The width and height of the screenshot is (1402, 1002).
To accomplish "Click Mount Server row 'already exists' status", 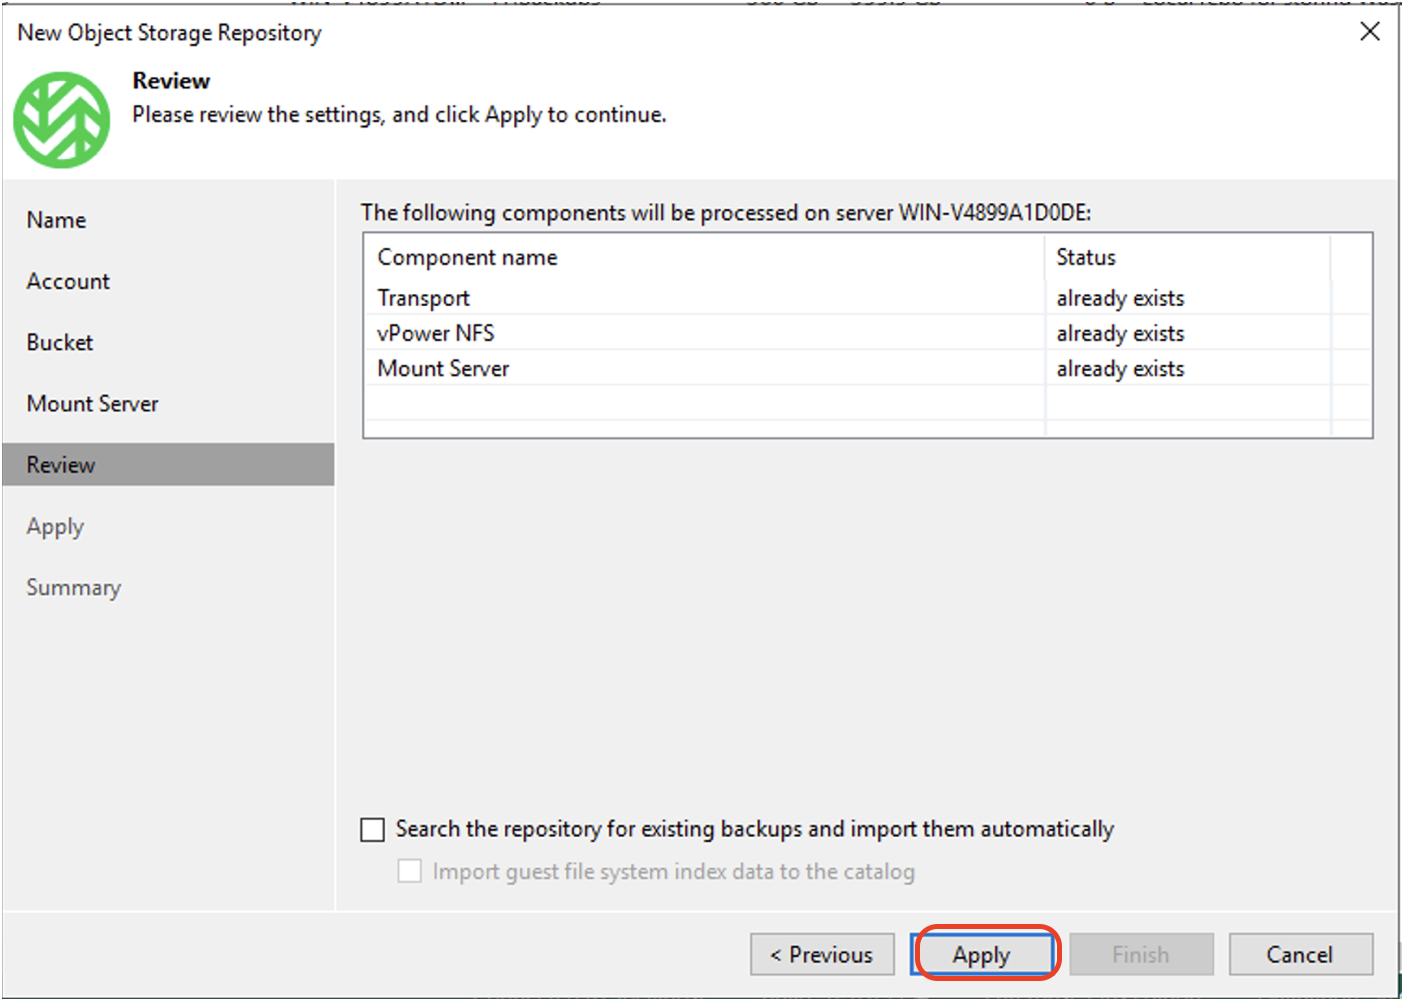I will [1120, 368].
